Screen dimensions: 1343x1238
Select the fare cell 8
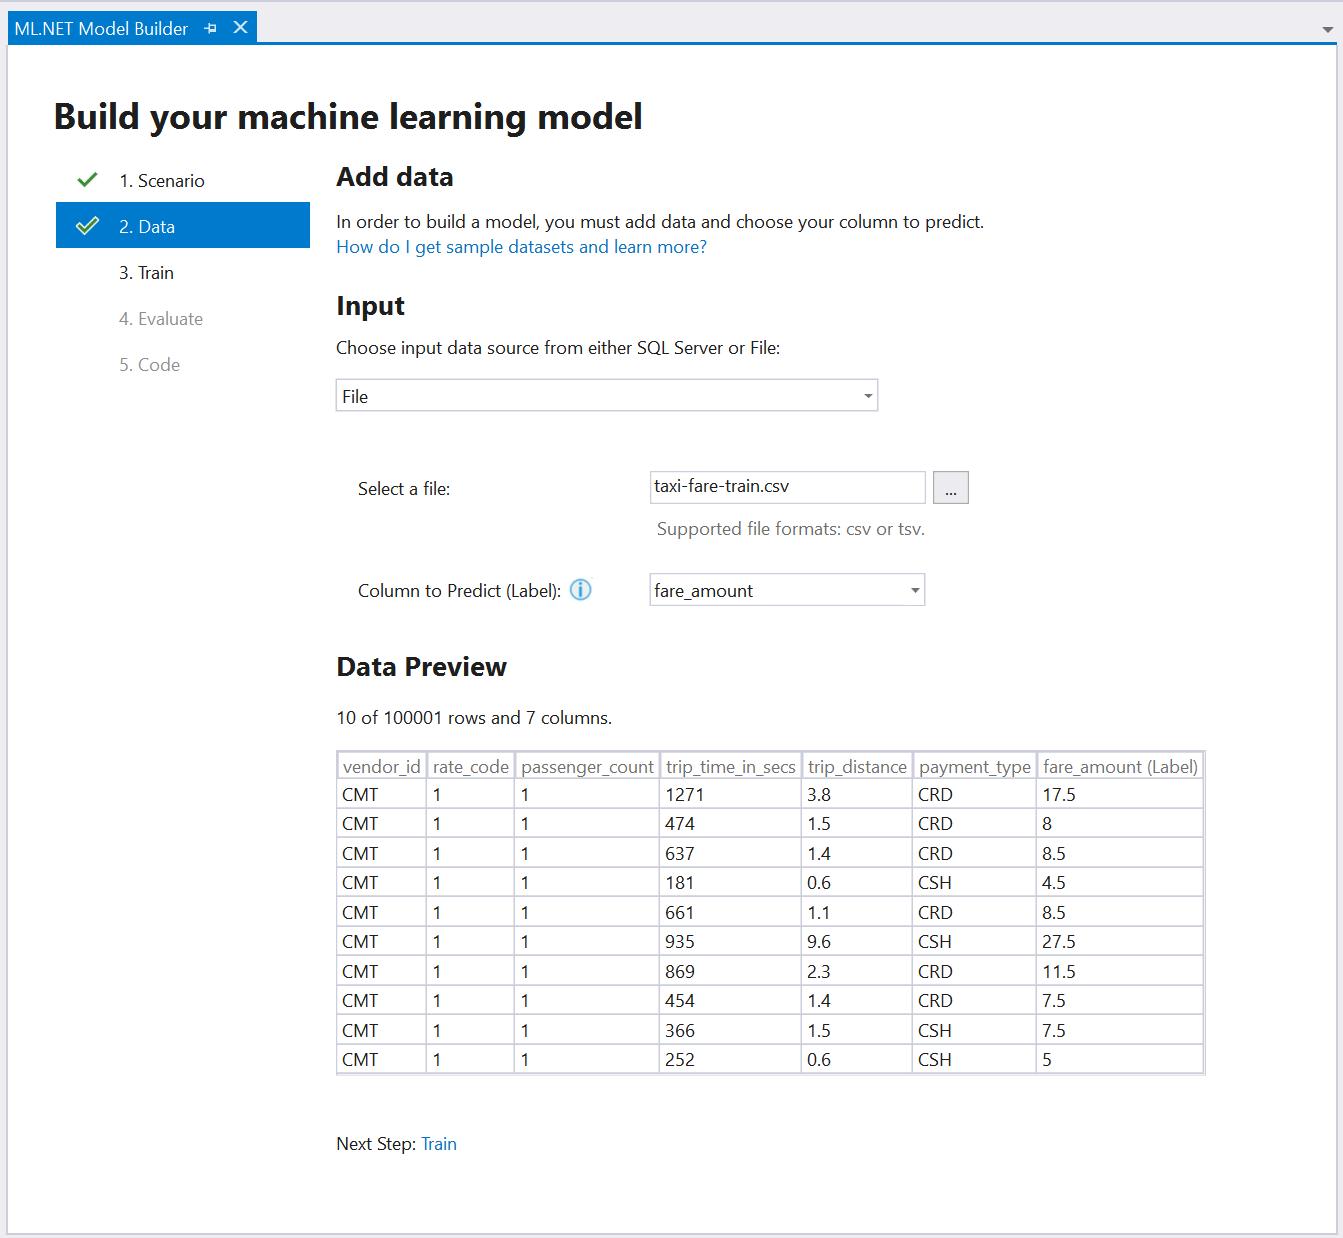tap(1120, 824)
